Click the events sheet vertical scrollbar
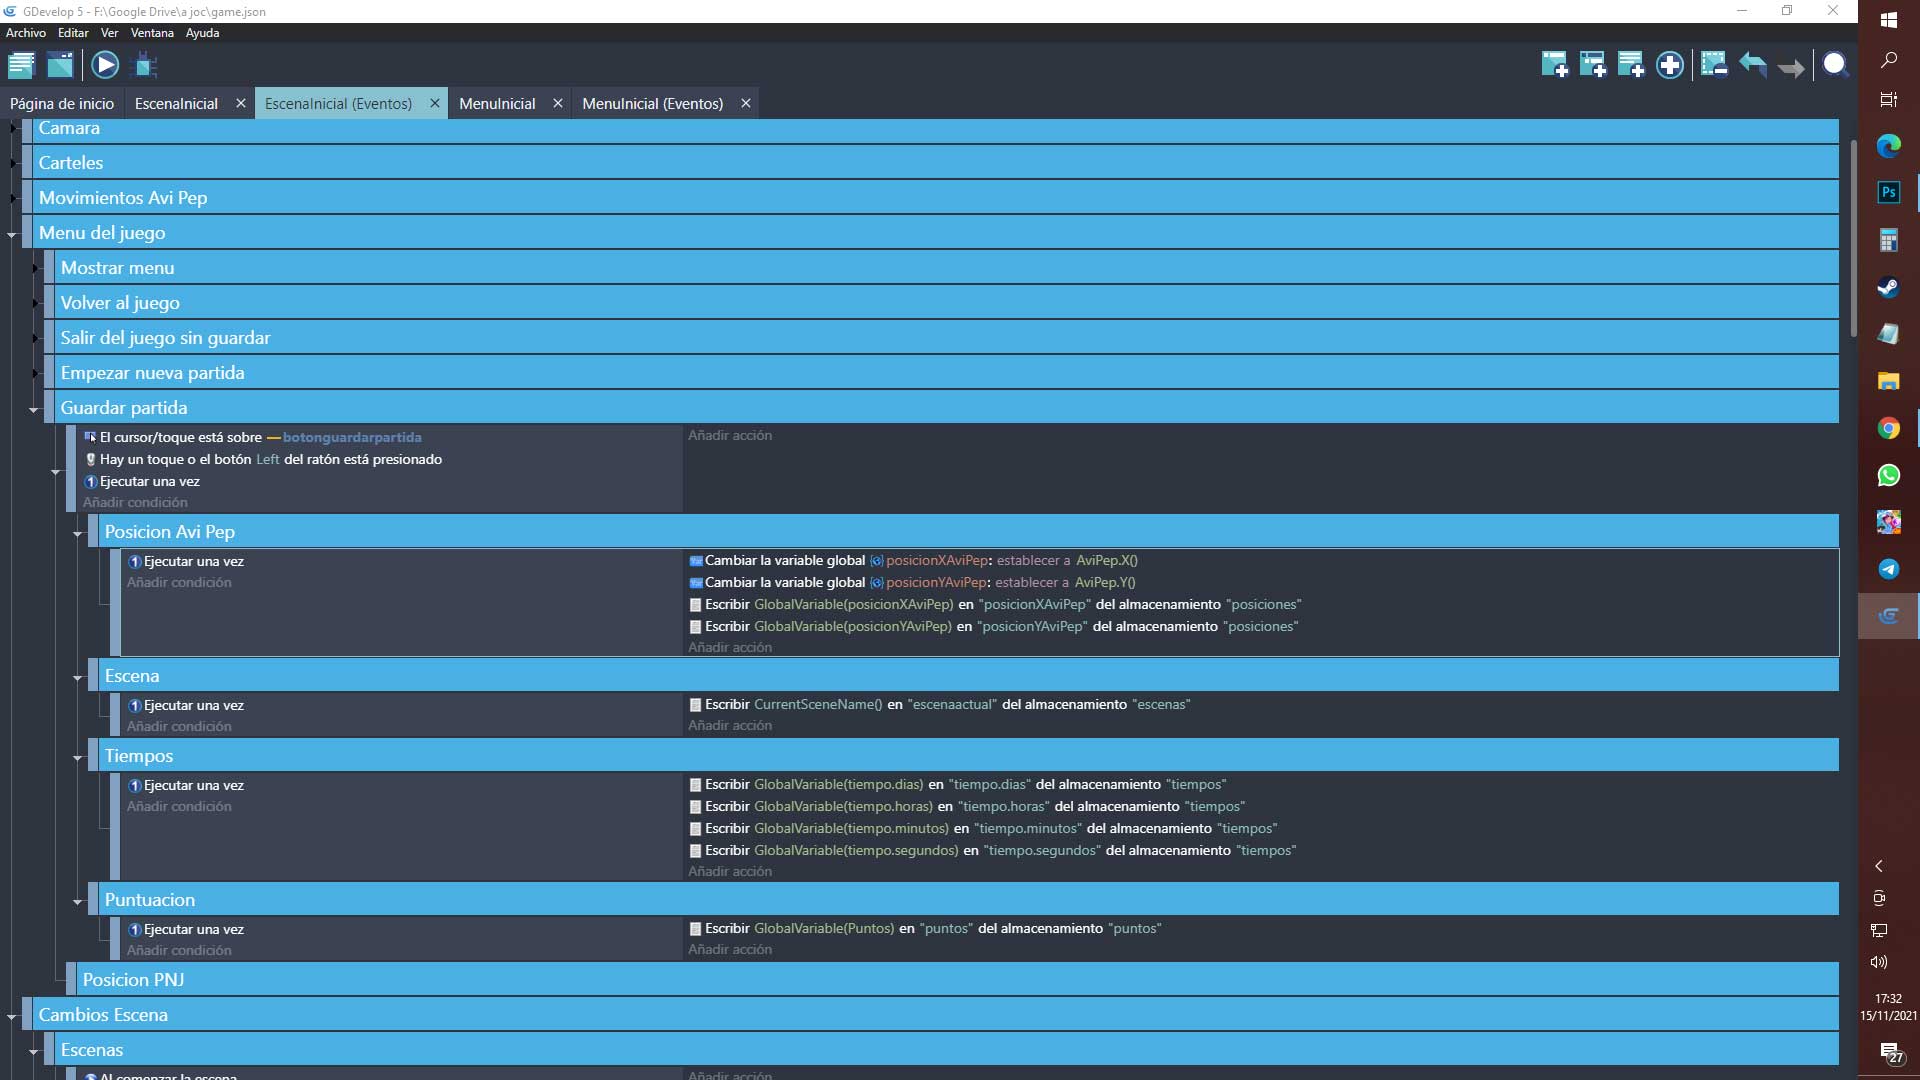 click(1853, 240)
